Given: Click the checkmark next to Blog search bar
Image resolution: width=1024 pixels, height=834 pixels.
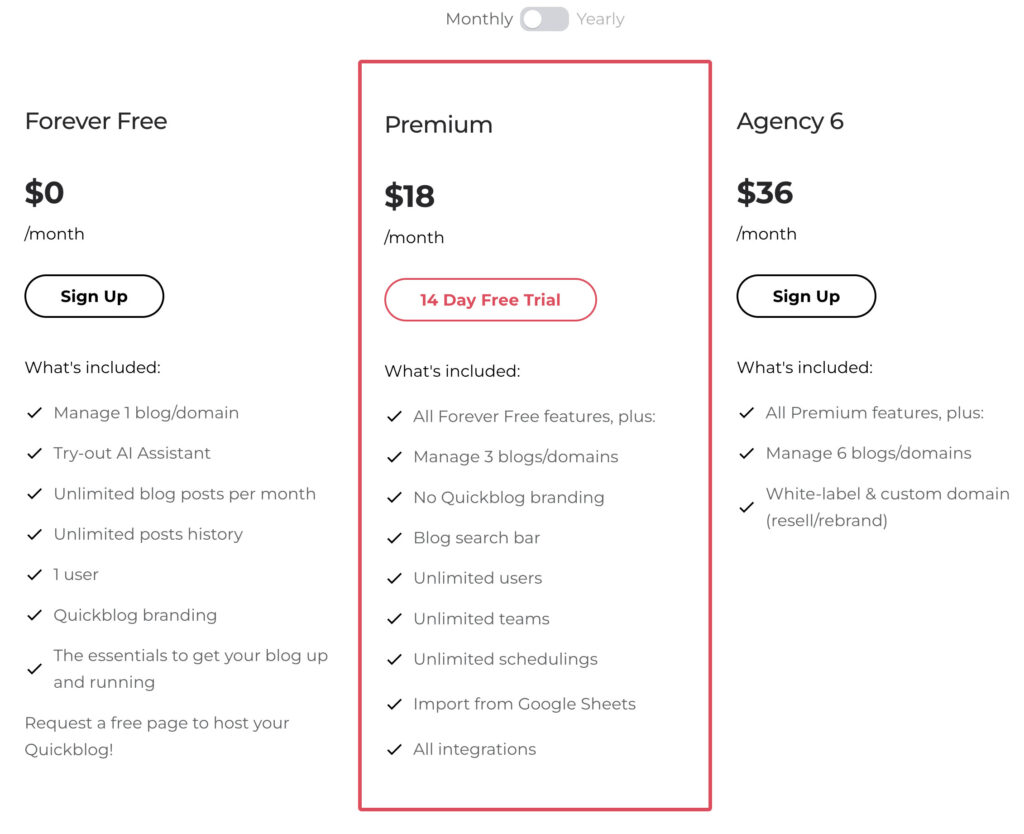Looking at the screenshot, I should (394, 538).
